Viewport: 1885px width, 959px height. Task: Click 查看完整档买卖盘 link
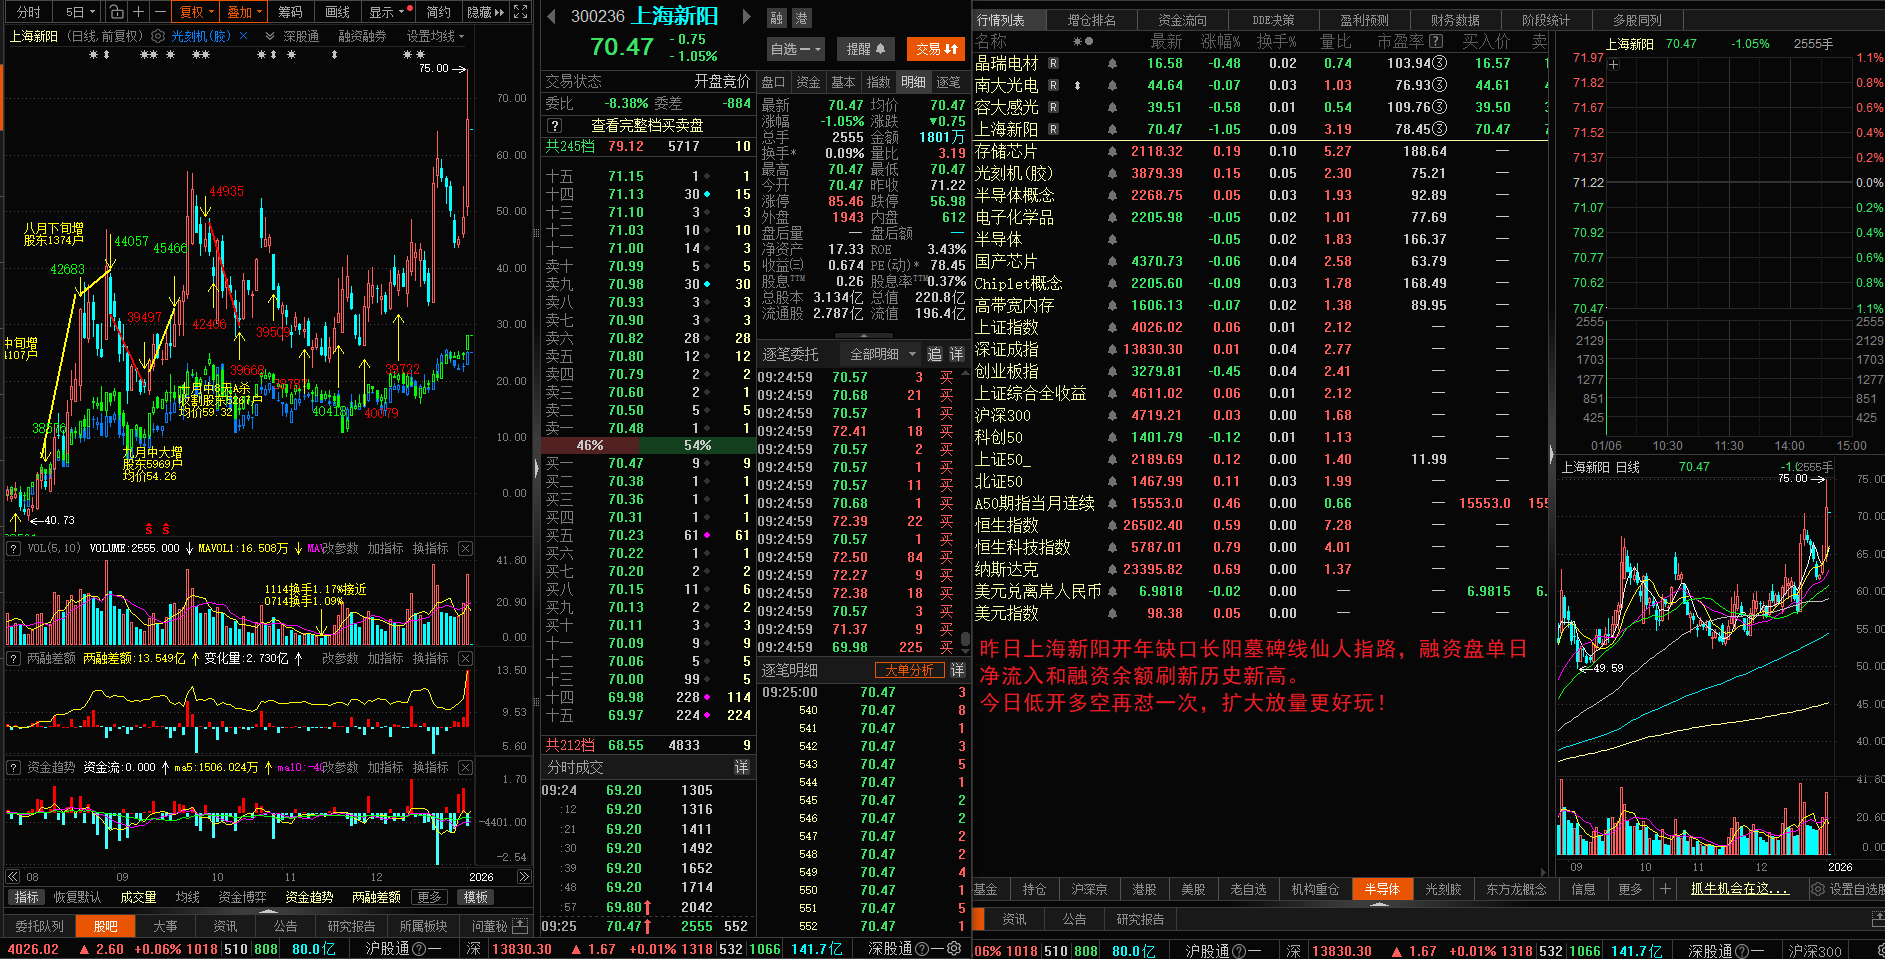(x=647, y=126)
